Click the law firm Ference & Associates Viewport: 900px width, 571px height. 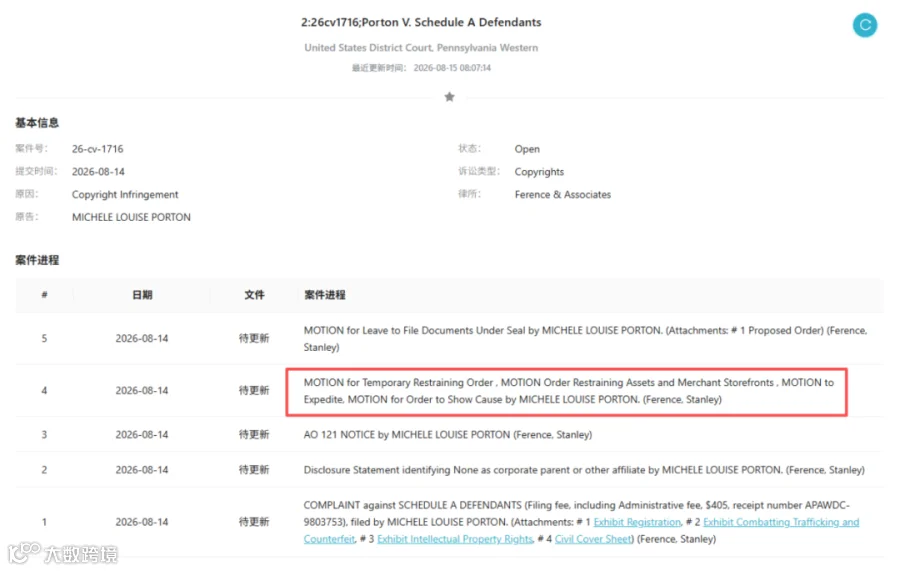(x=562, y=195)
